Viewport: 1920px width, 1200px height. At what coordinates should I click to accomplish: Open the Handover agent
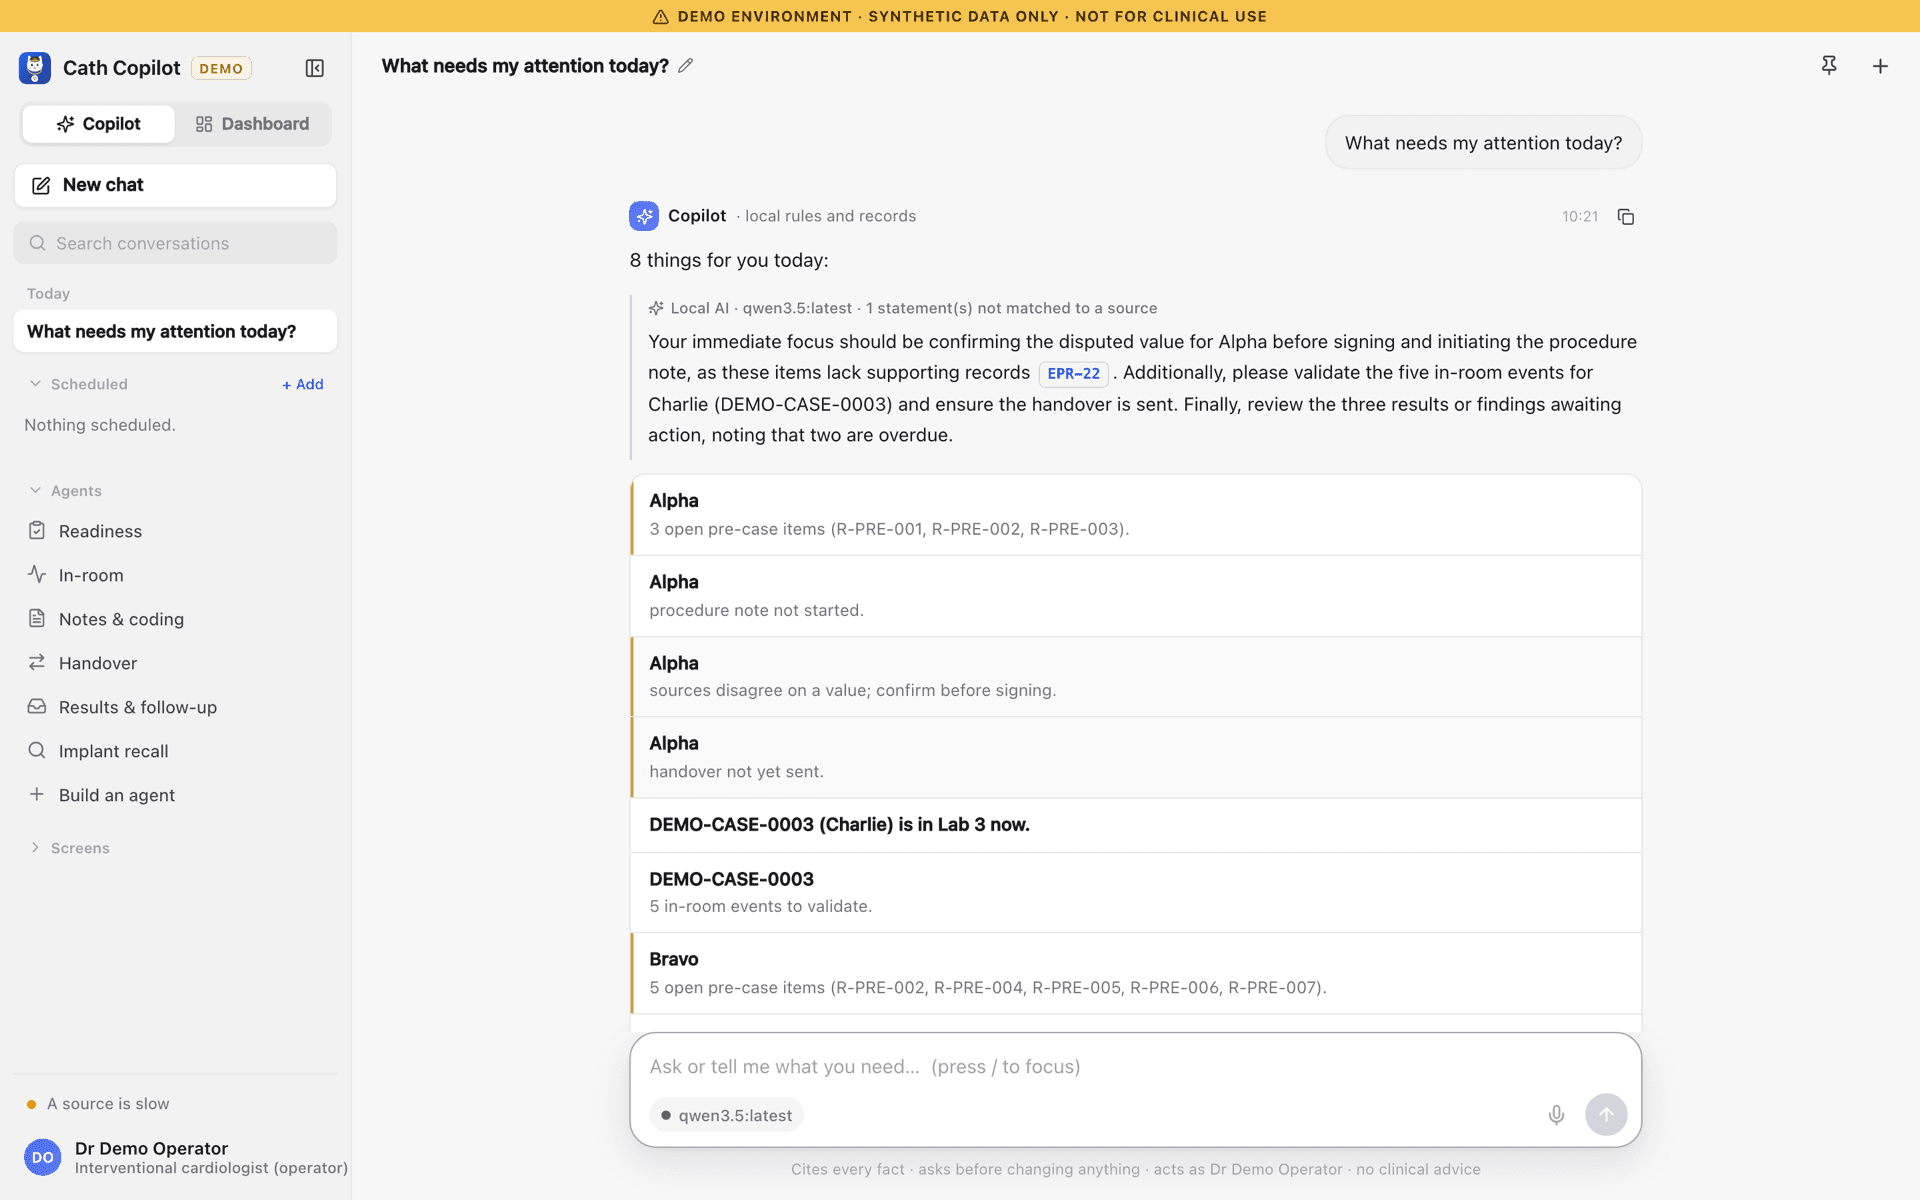click(x=175, y=663)
